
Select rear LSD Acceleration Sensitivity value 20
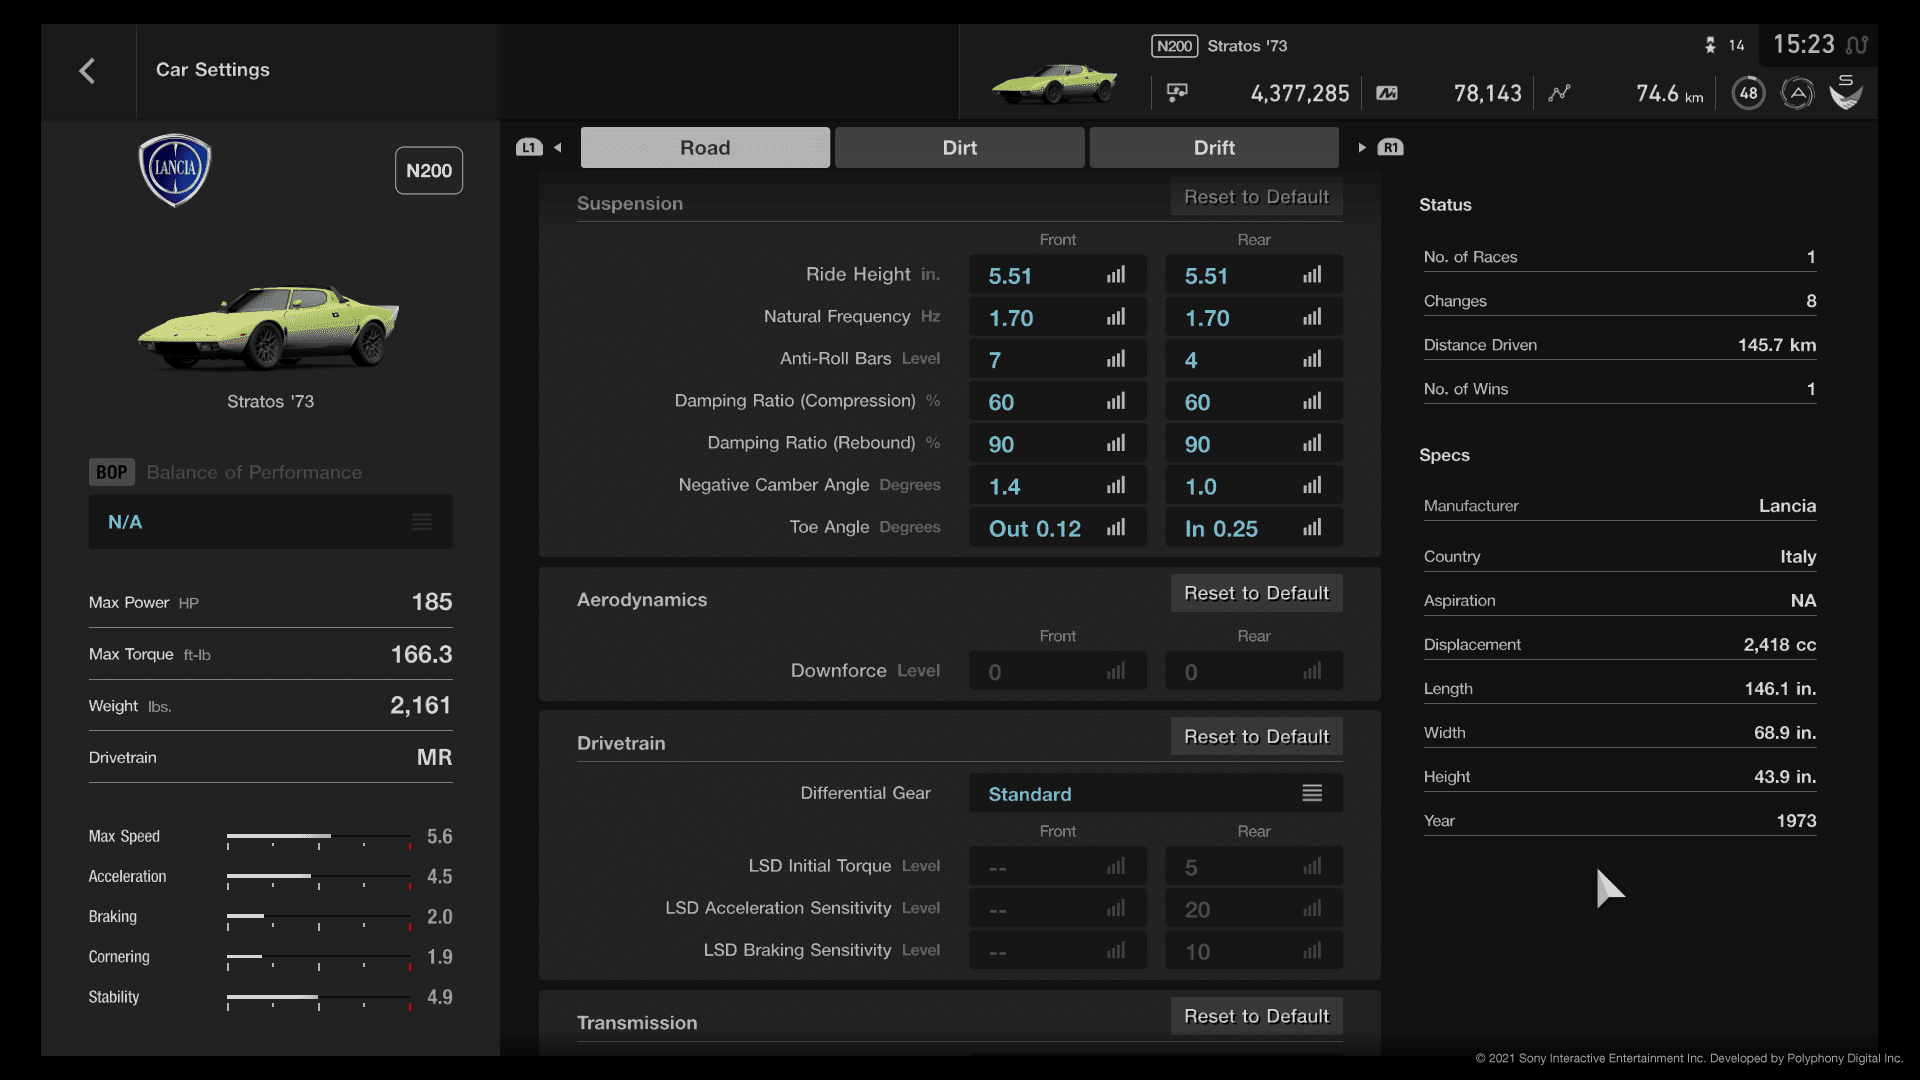1254,908
